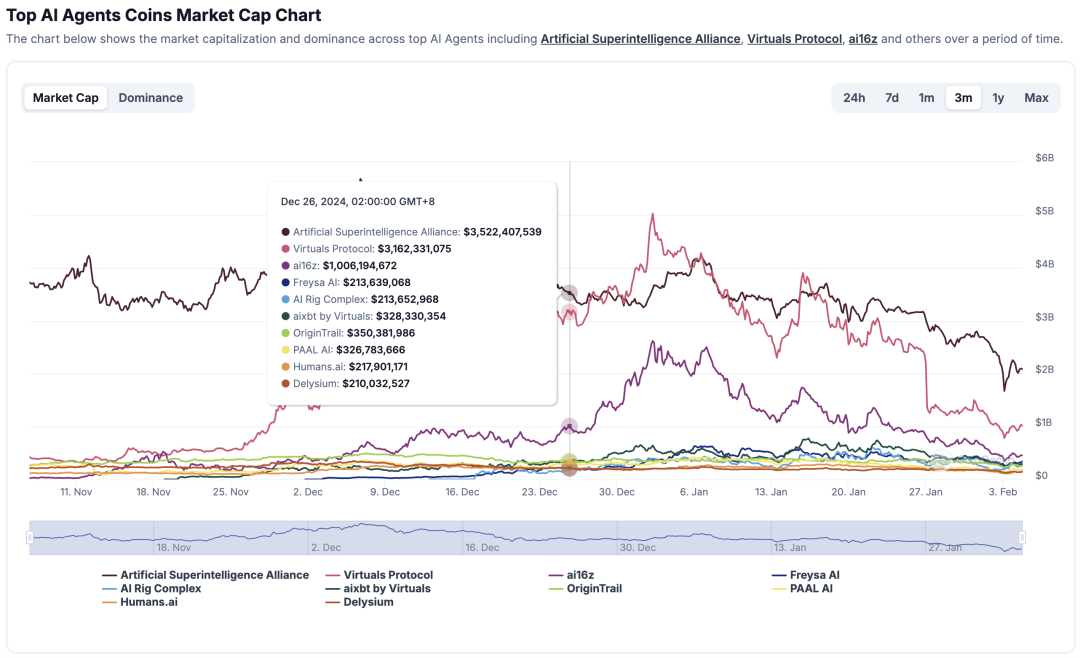Image resolution: width=1080 pixels, height=658 pixels.
Task: Select the 7d time range
Action: click(x=891, y=98)
